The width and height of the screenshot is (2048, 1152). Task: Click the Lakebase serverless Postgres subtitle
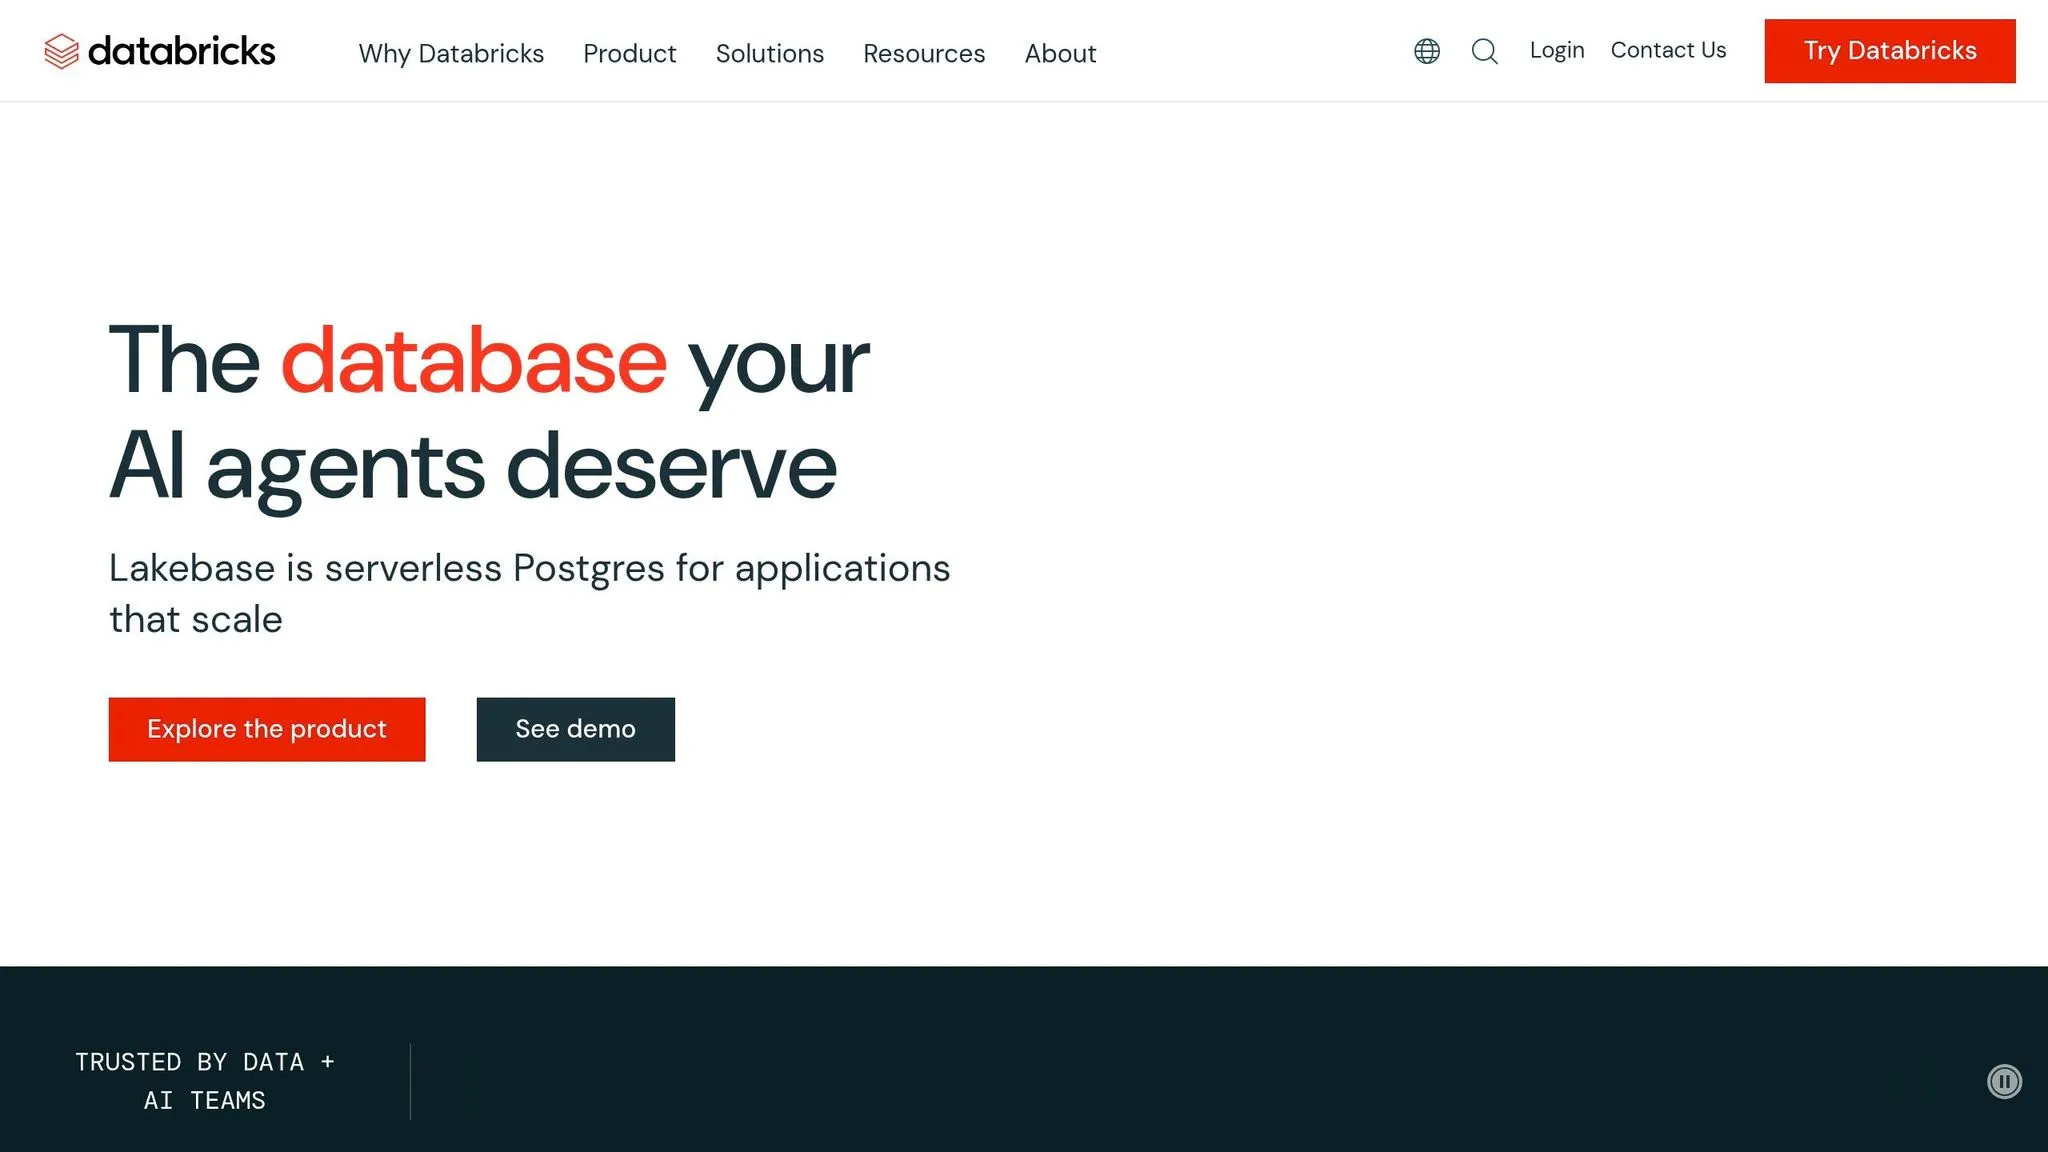pyautogui.click(x=530, y=593)
